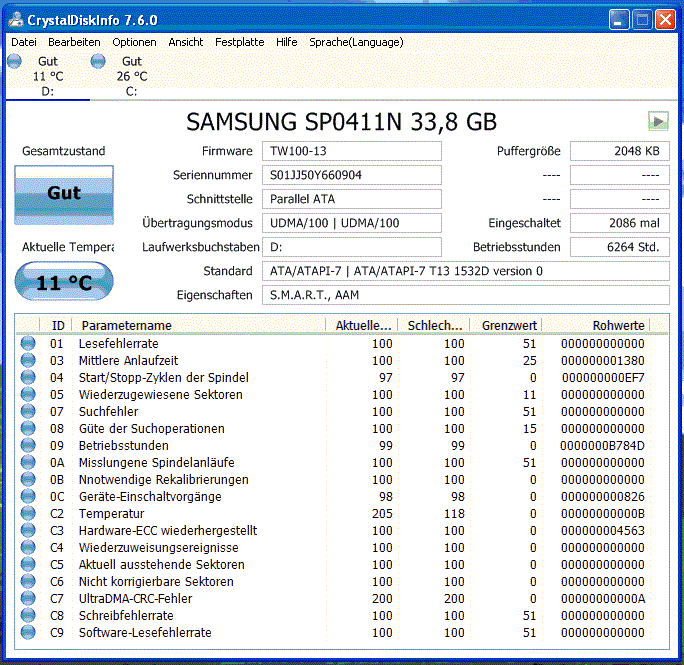Click raw value 00000000000A
The height and width of the screenshot is (665, 684).
point(602,599)
